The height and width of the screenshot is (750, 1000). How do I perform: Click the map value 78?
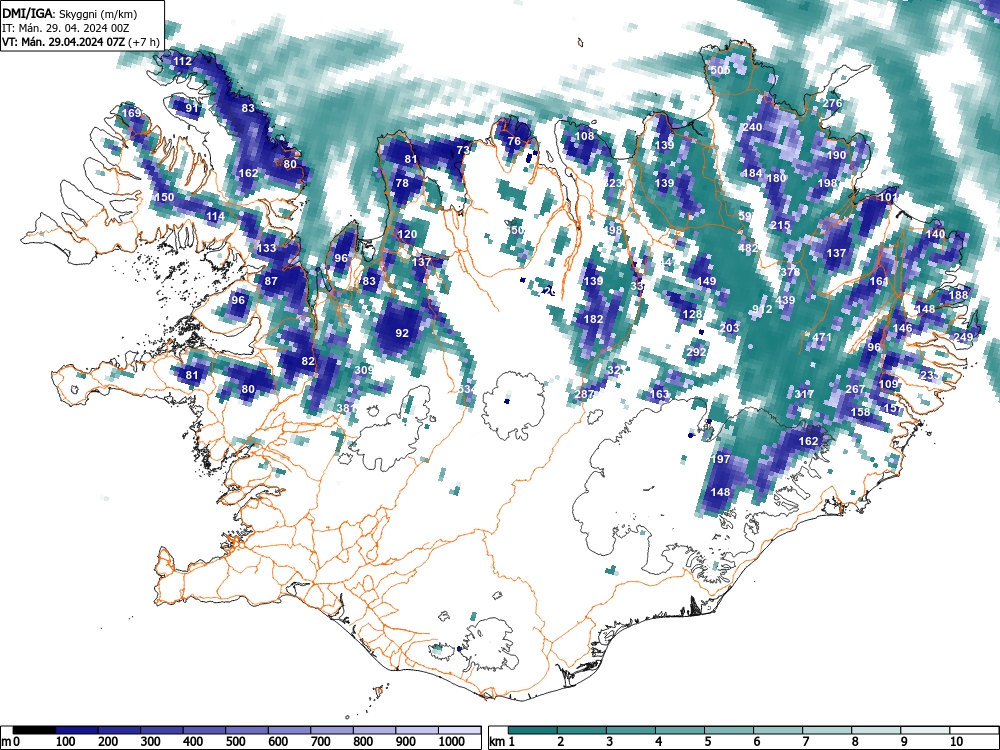pos(402,183)
